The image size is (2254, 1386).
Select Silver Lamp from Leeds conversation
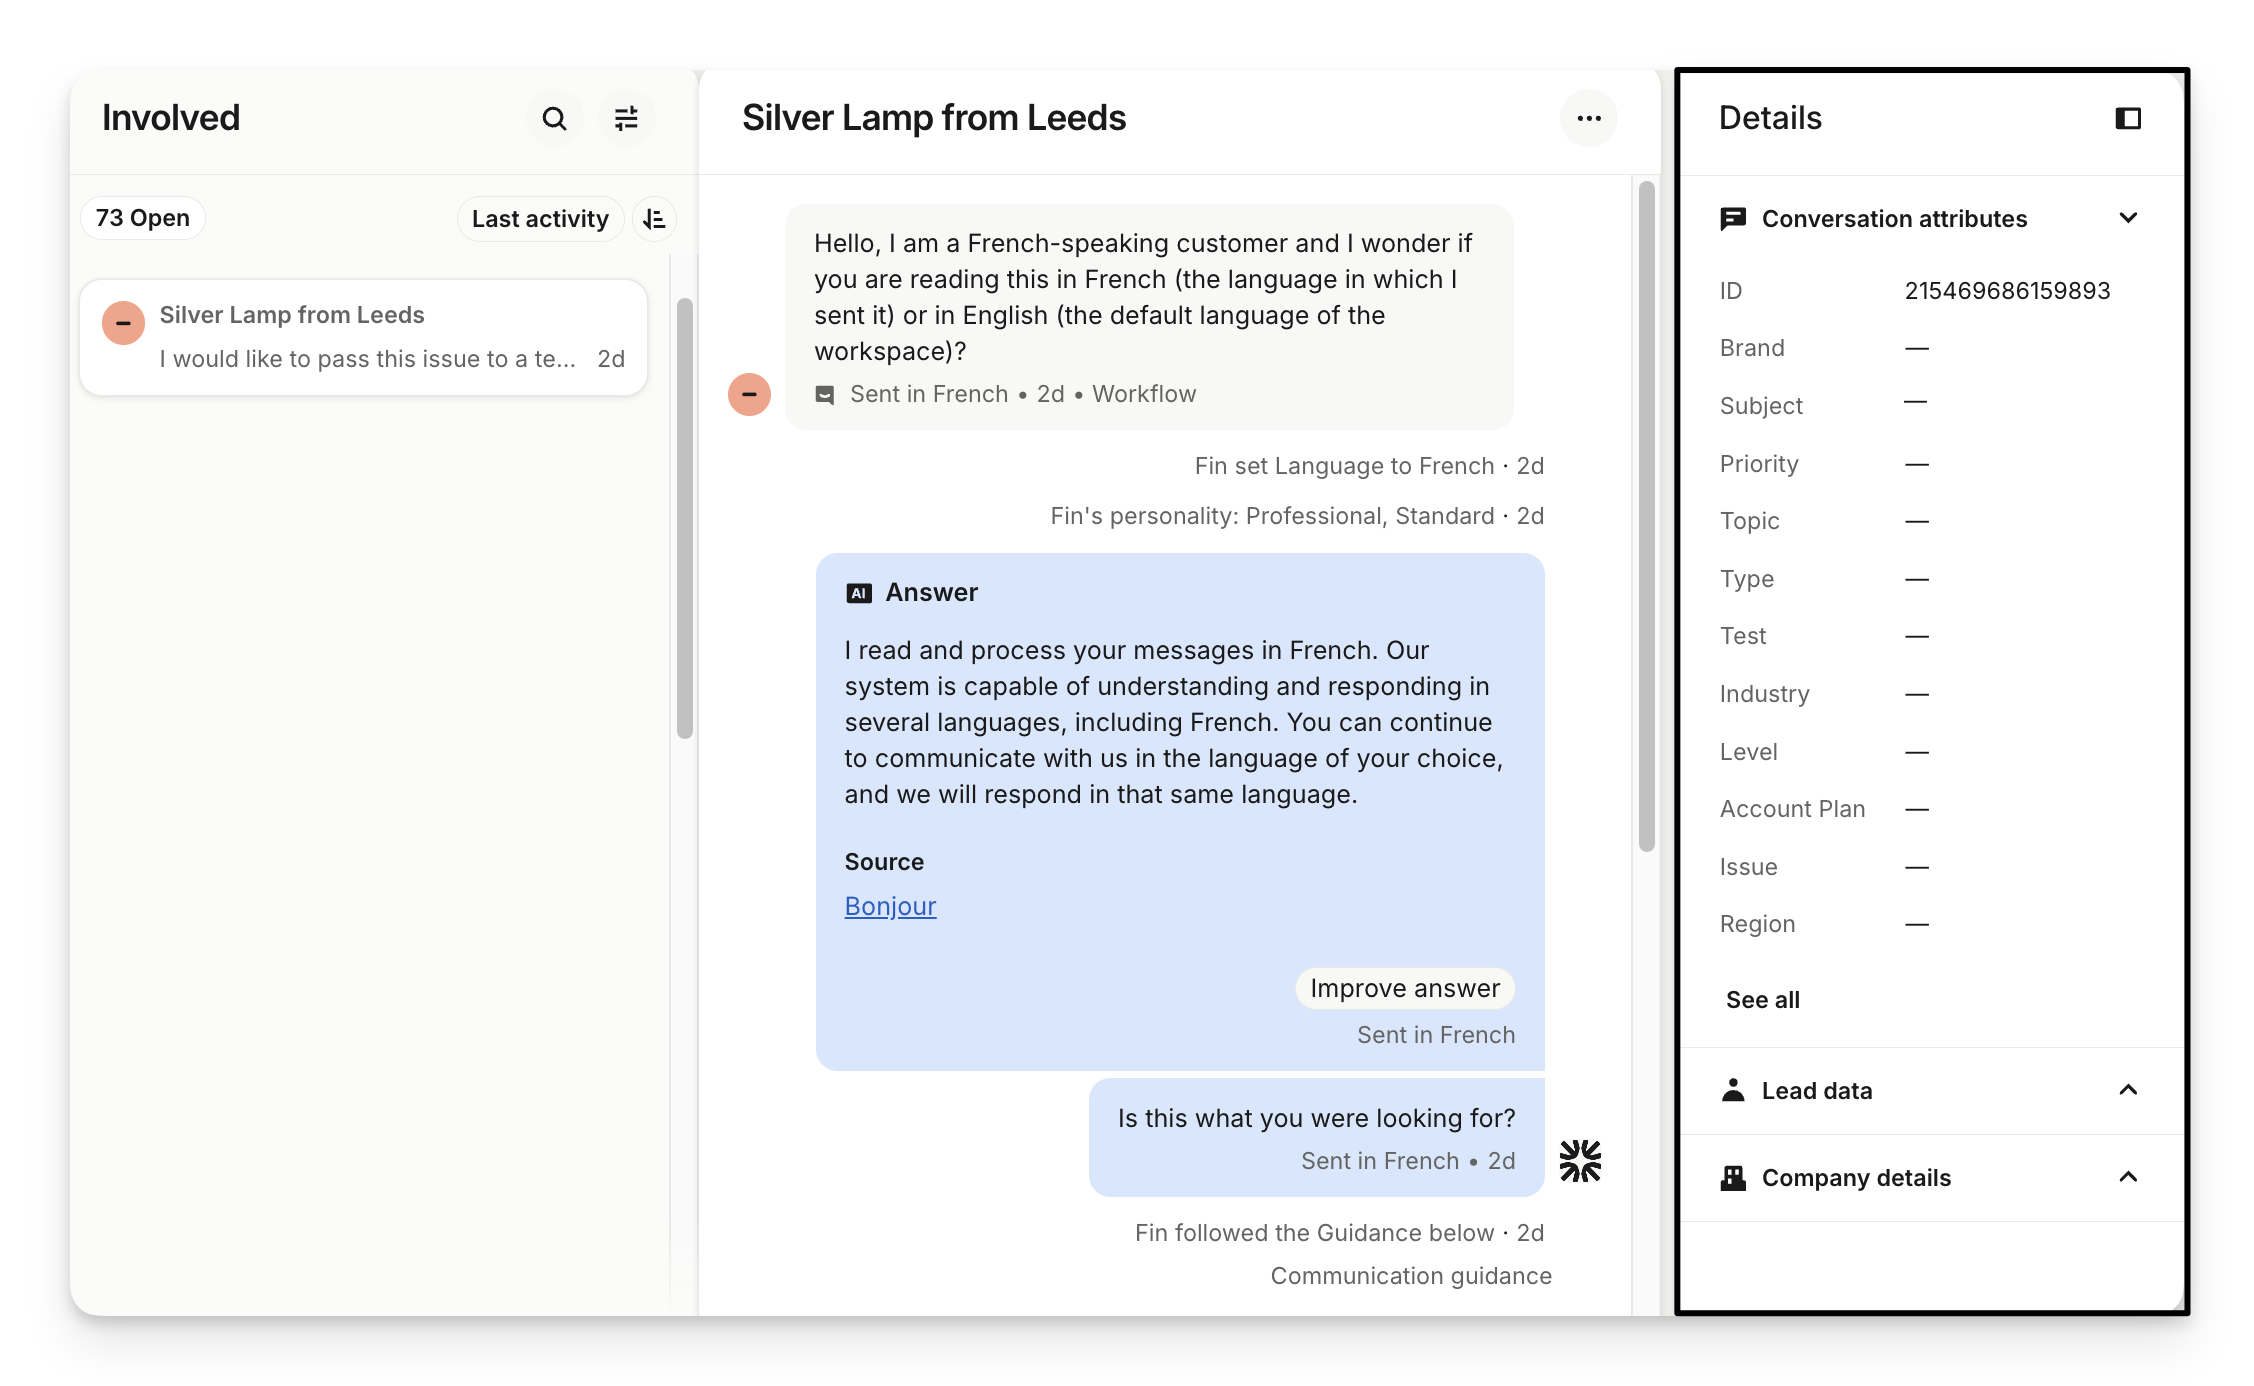click(x=364, y=337)
